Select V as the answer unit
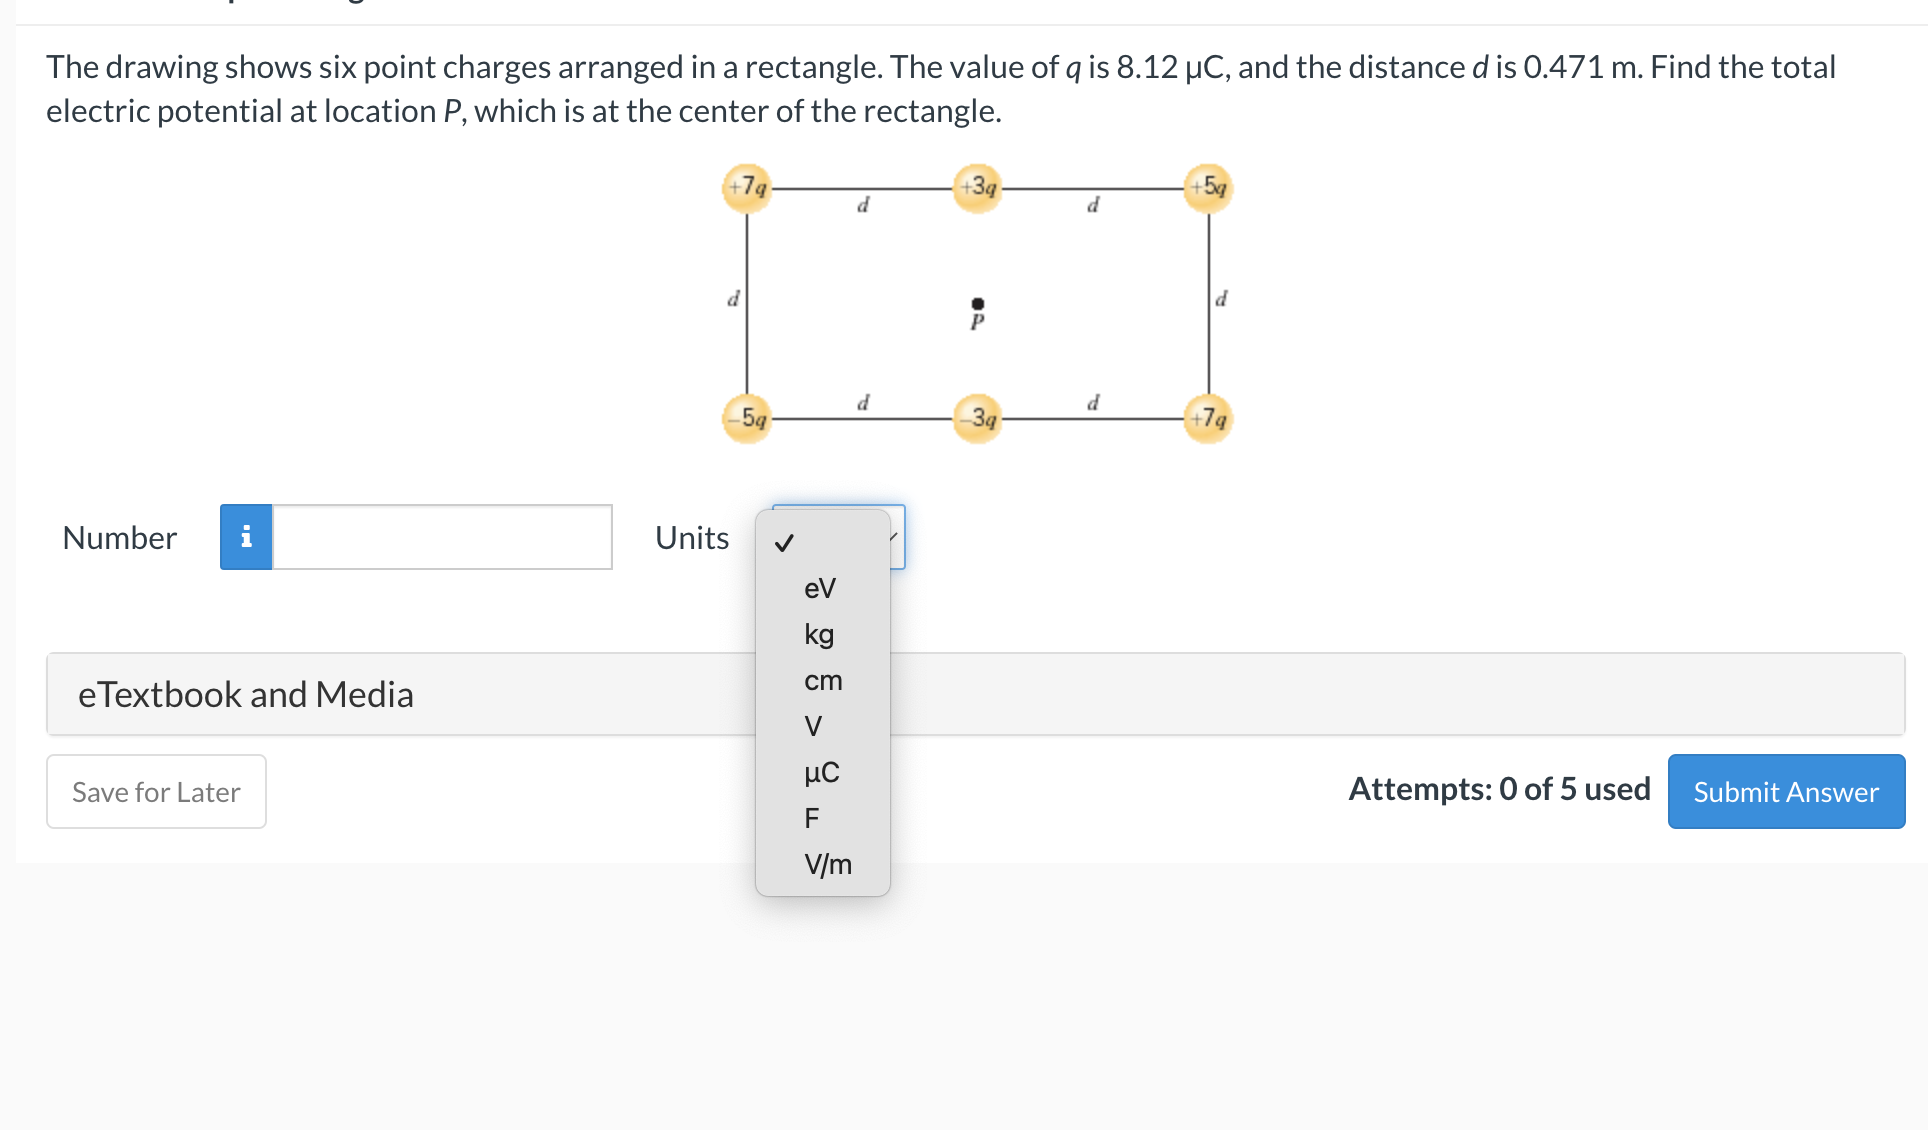 tap(813, 726)
